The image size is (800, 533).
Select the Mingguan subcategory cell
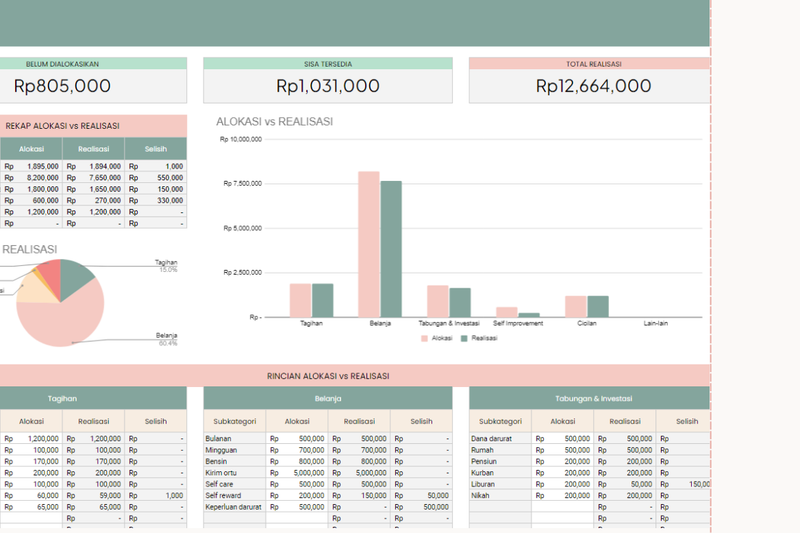coord(235,450)
